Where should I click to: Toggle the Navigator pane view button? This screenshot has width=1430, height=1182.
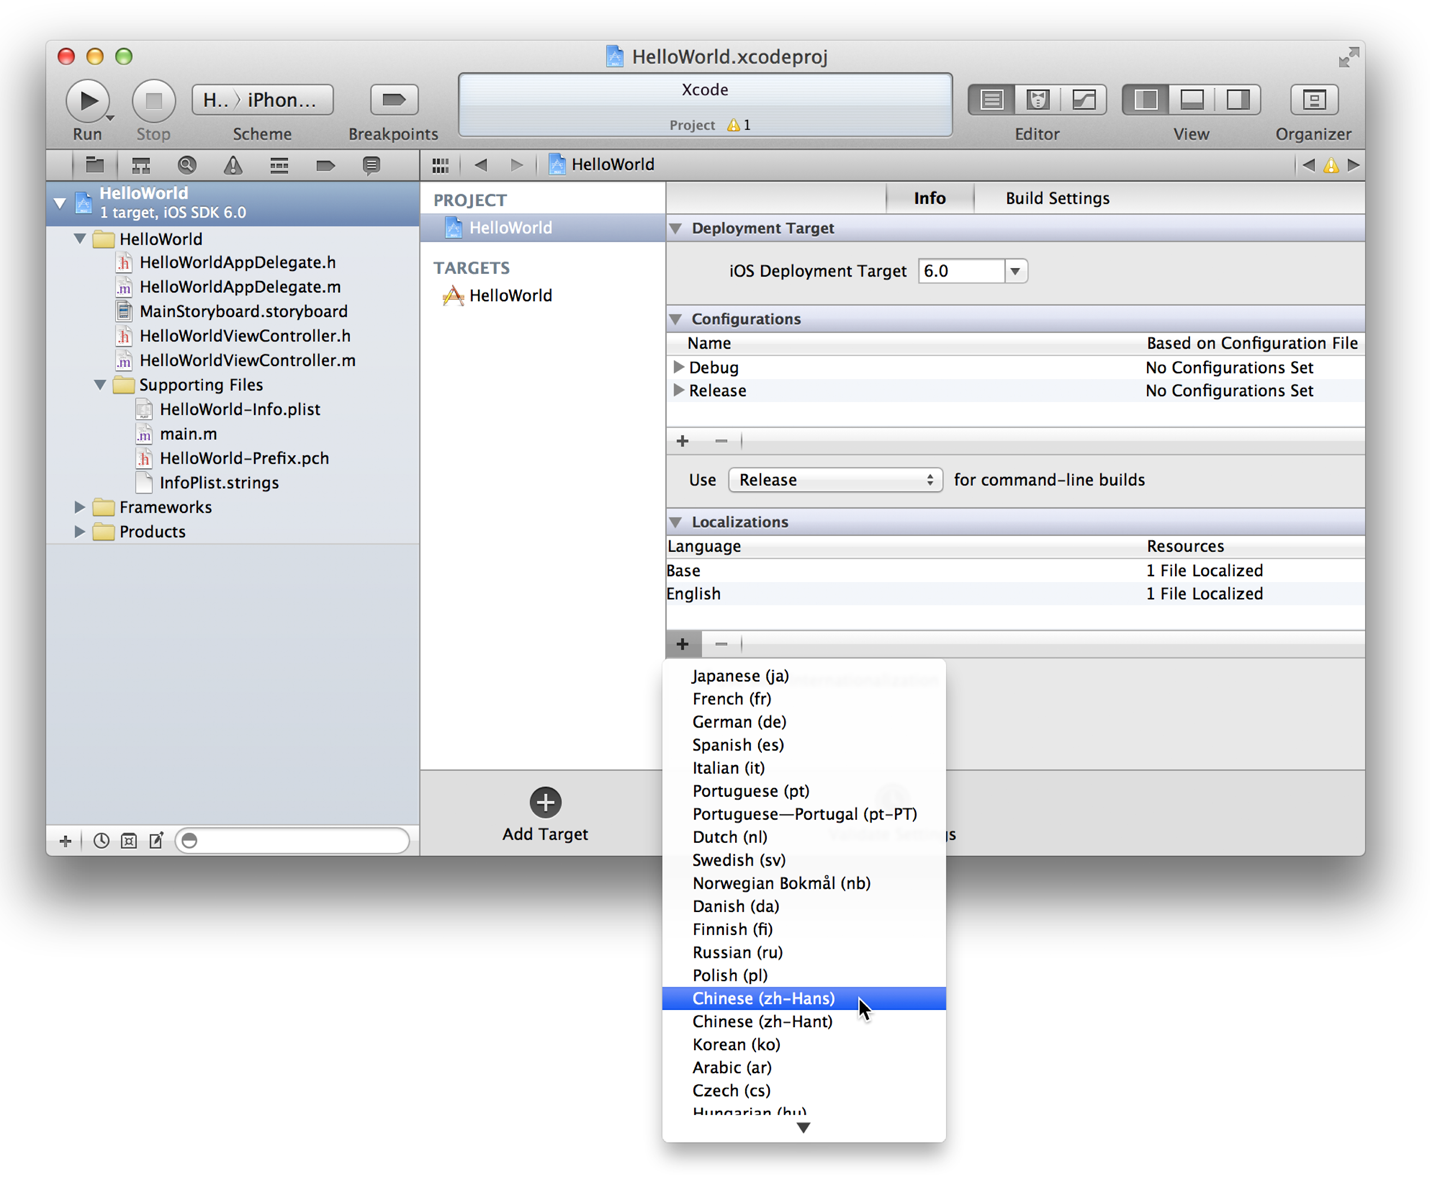1145,100
